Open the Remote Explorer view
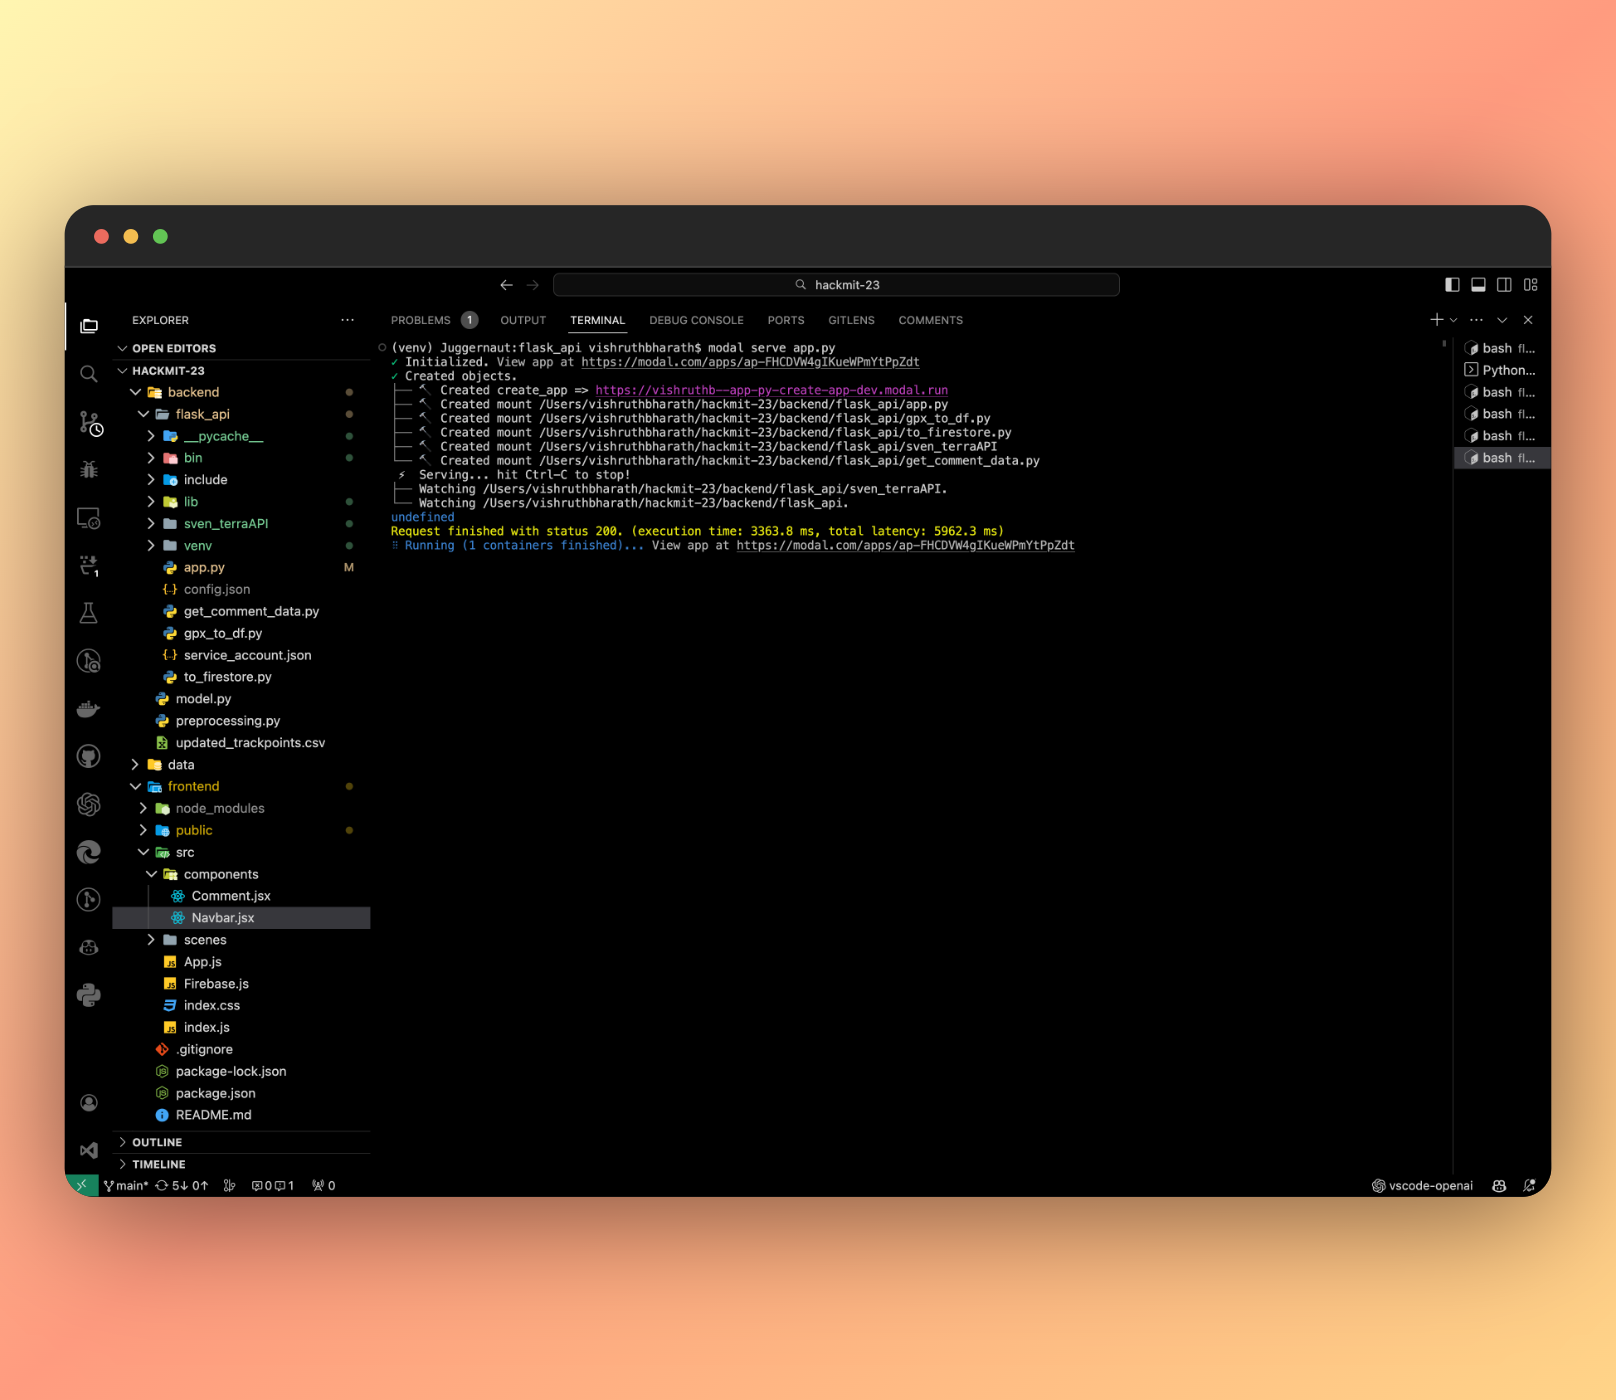Image resolution: width=1616 pixels, height=1400 pixels. pyautogui.click(x=89, y=518)
